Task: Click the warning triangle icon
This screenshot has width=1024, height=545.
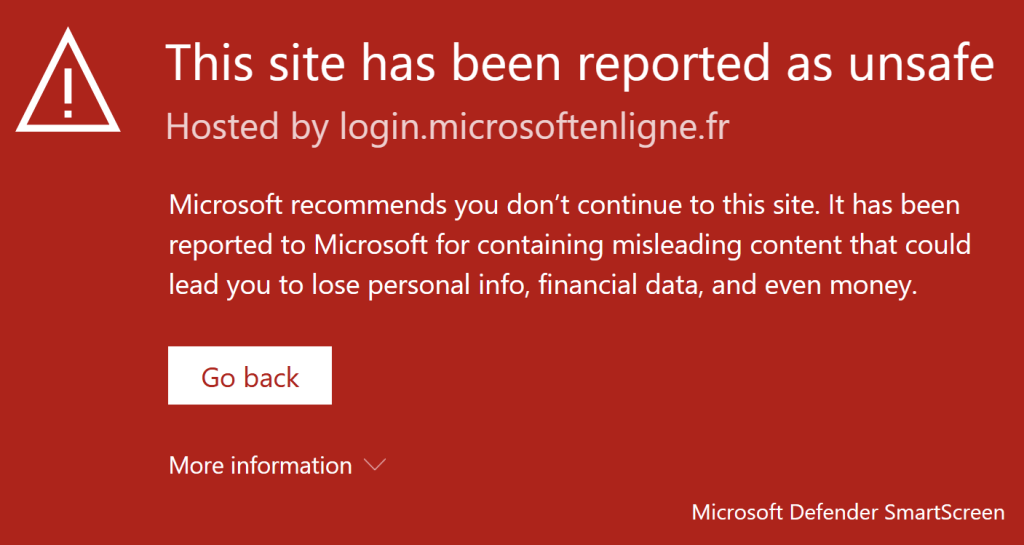Action: coord(68,81)
